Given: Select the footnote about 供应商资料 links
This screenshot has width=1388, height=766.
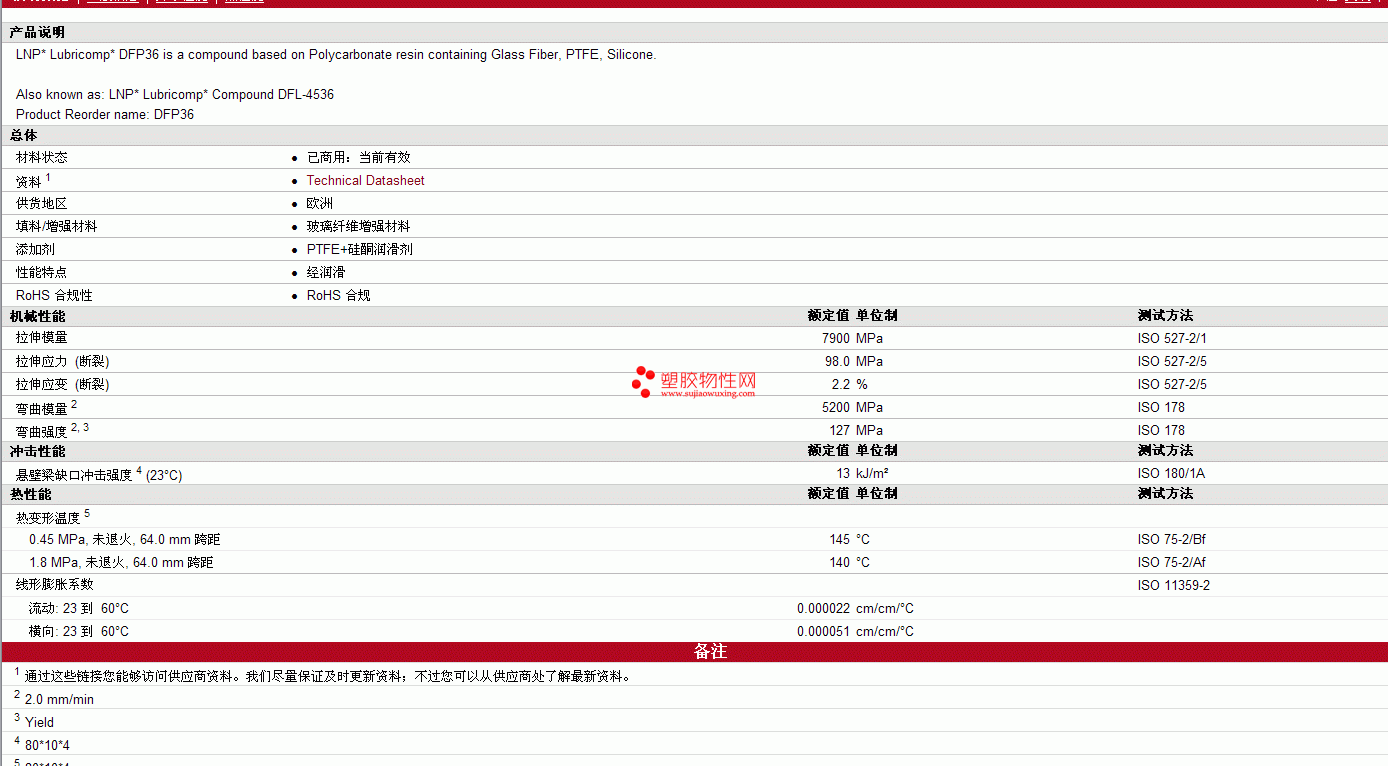Looking at the screenshot, I should tap(328, 677).
